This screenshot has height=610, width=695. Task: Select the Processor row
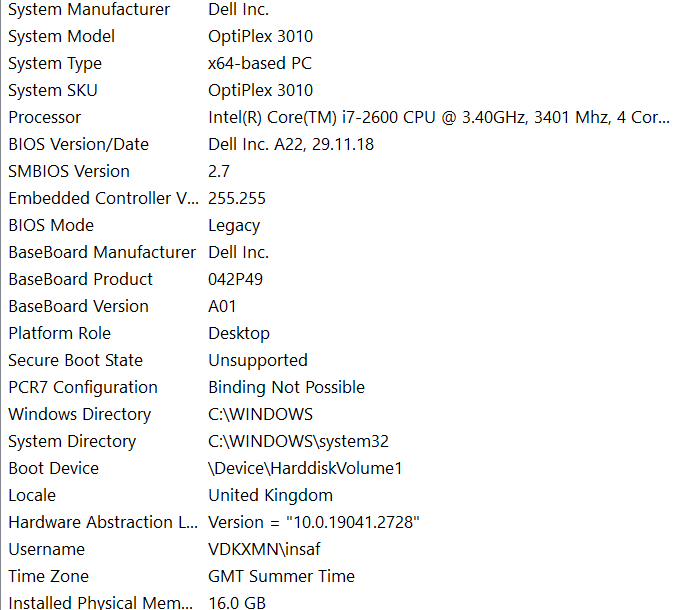tap(45, 117)
